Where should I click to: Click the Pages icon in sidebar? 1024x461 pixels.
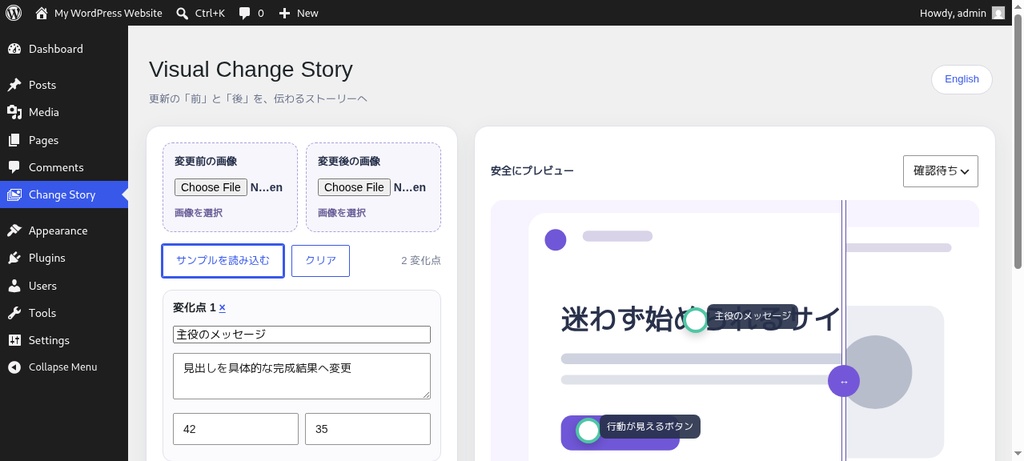[14, 140]
